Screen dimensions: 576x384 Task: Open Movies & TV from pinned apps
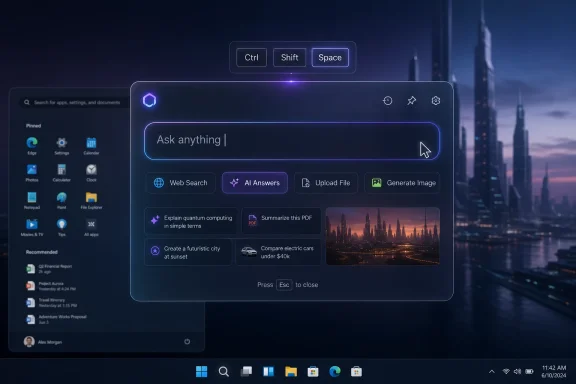tap(32, 227)
